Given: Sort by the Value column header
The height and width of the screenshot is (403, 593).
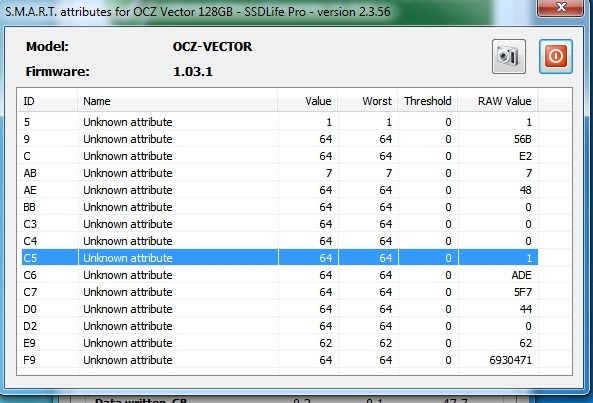Looking at the screenshot, I should pyautogui.click(x=307, y=101).
